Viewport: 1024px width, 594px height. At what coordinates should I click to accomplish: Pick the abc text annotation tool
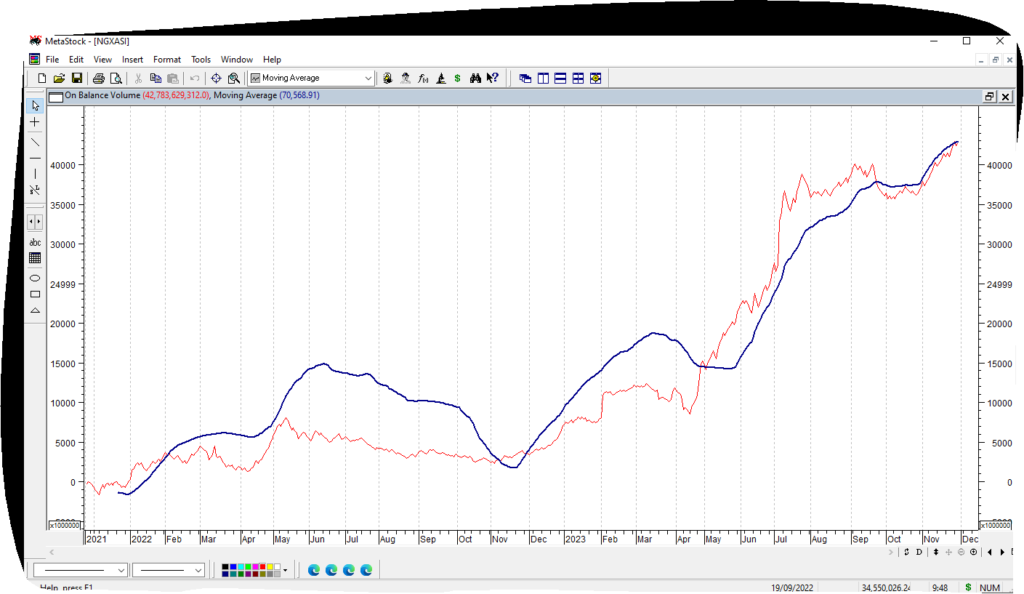click(x=35, y=242)
